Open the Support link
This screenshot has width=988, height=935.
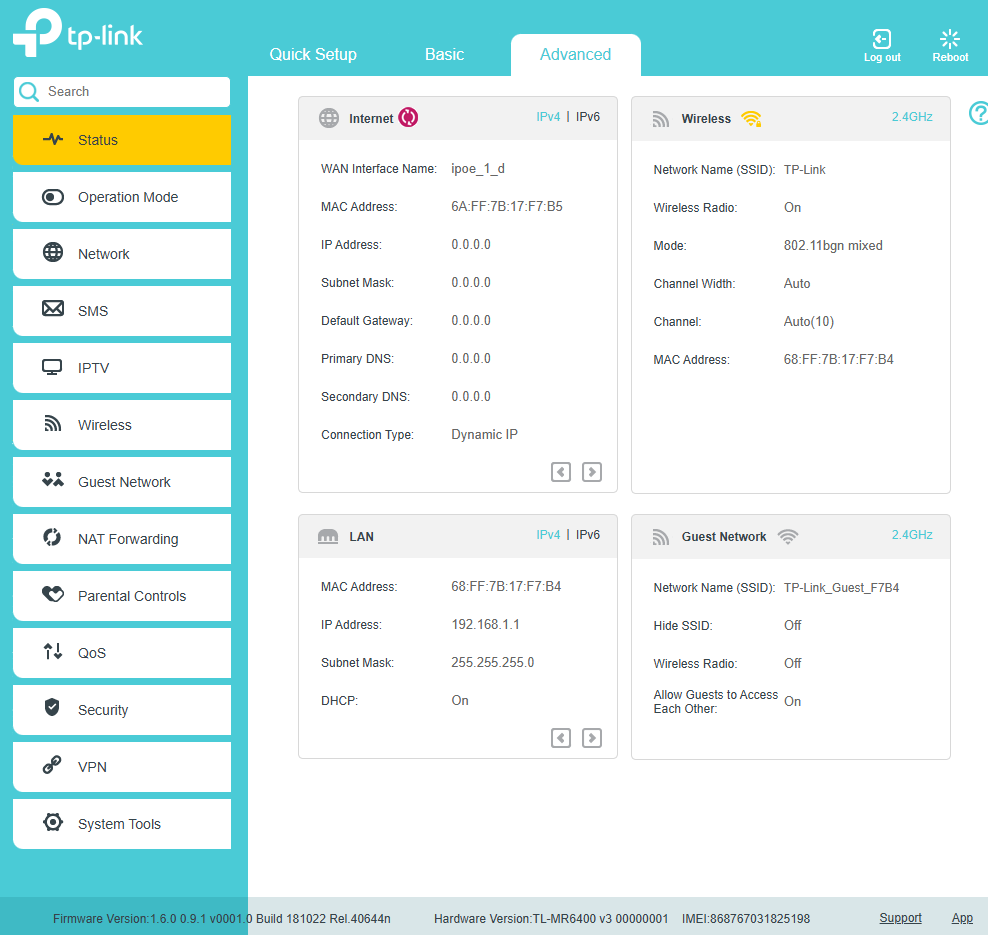tap(900, 918)
